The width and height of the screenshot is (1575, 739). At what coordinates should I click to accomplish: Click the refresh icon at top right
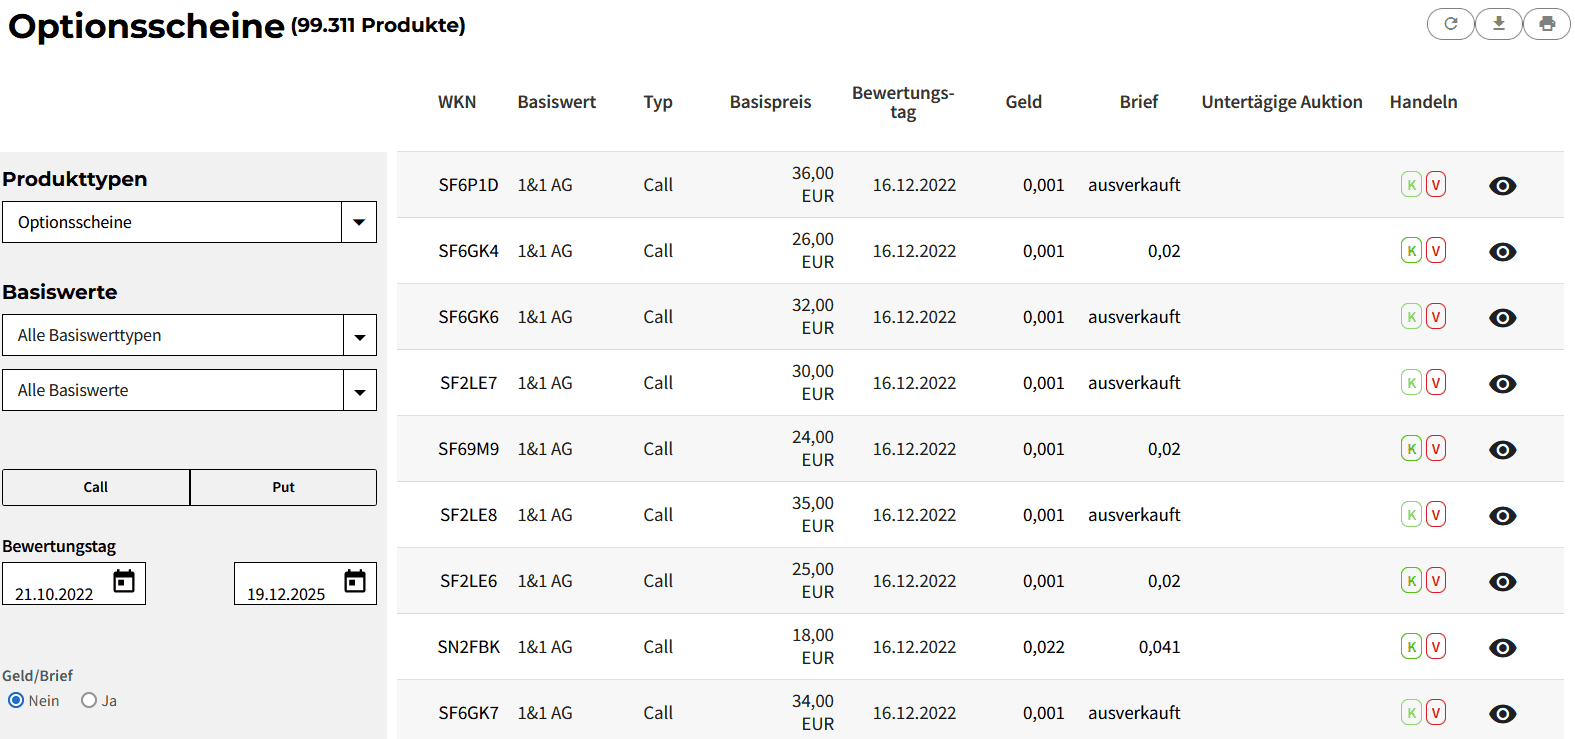coord(1450,24)
